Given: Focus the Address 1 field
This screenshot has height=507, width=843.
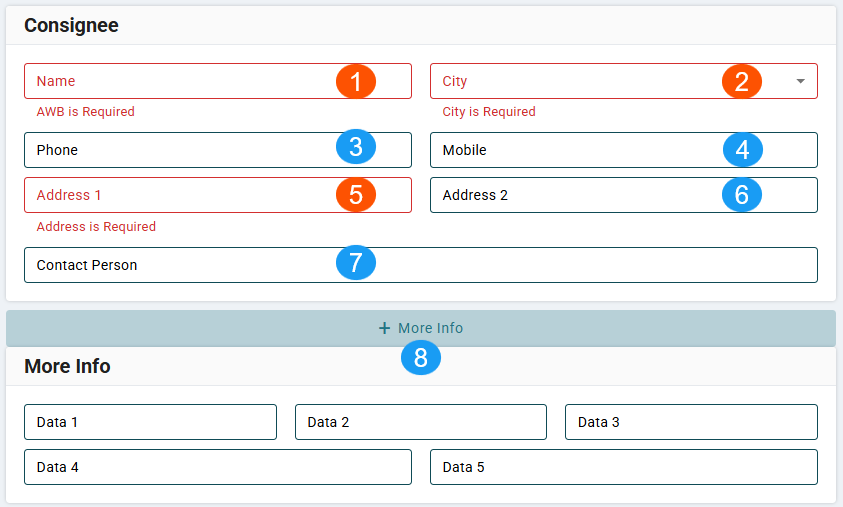Looking at the screenshot, I should click(x=180, y=195).
